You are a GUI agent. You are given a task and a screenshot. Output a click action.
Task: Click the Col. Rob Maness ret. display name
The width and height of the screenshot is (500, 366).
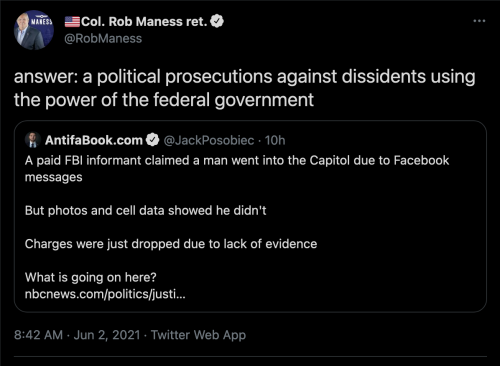click(x=144, y=22)
